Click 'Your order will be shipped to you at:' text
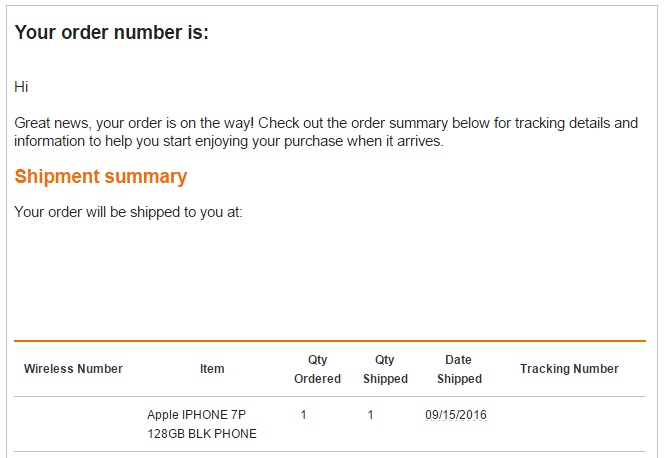The width and height of the screenshot is (665, 458). click(129, 212)
